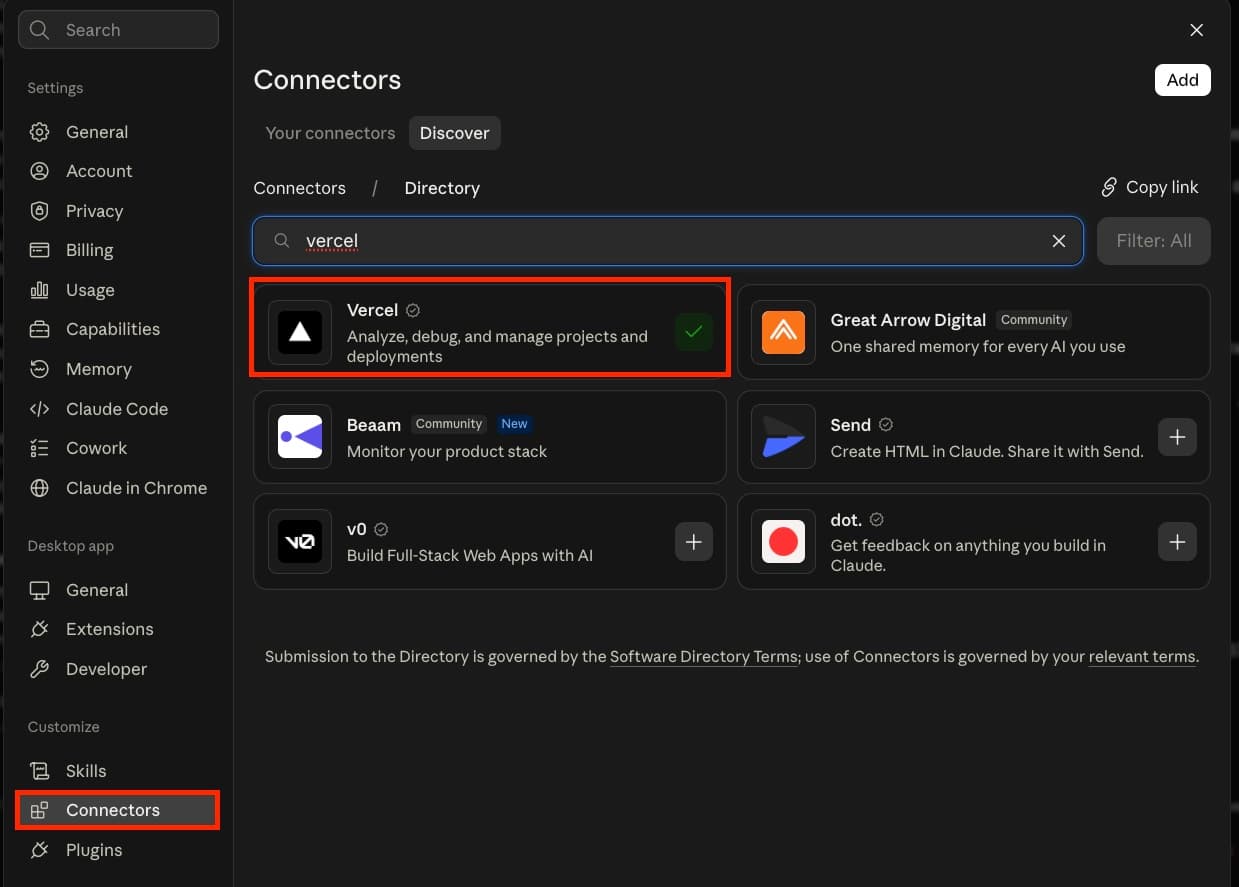Click the Community badge on Beaam
The image size is (1239, 887).
click(x=449, y=424)
